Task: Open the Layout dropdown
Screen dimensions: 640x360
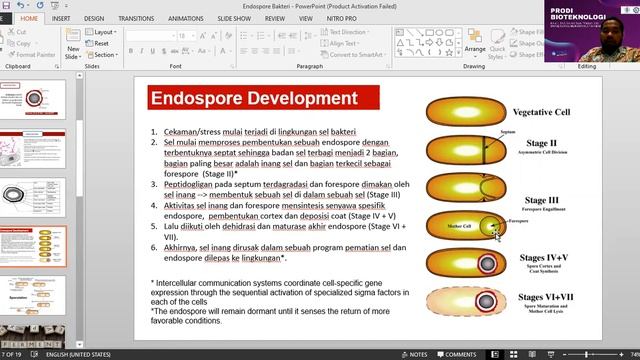Action: click(x=101, y=32)
